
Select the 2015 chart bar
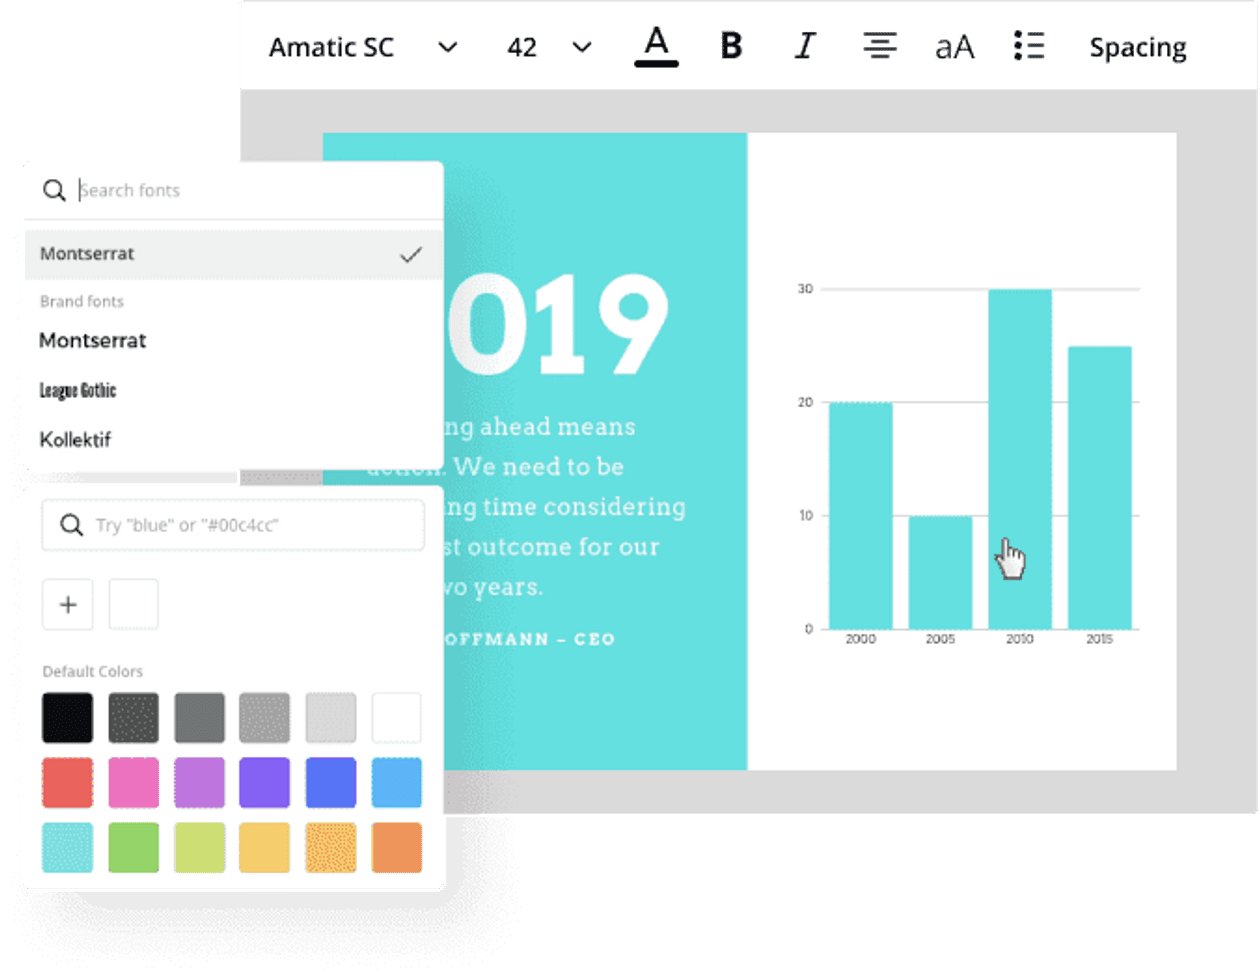(1100, 487)
